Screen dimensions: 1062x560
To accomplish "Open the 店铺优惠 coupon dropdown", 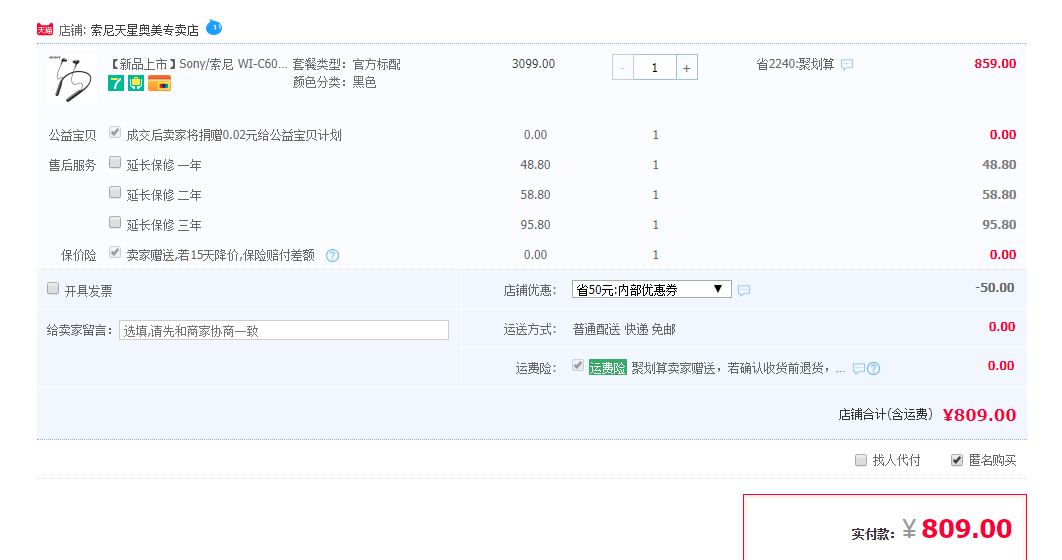I will [x=652, y=290].
